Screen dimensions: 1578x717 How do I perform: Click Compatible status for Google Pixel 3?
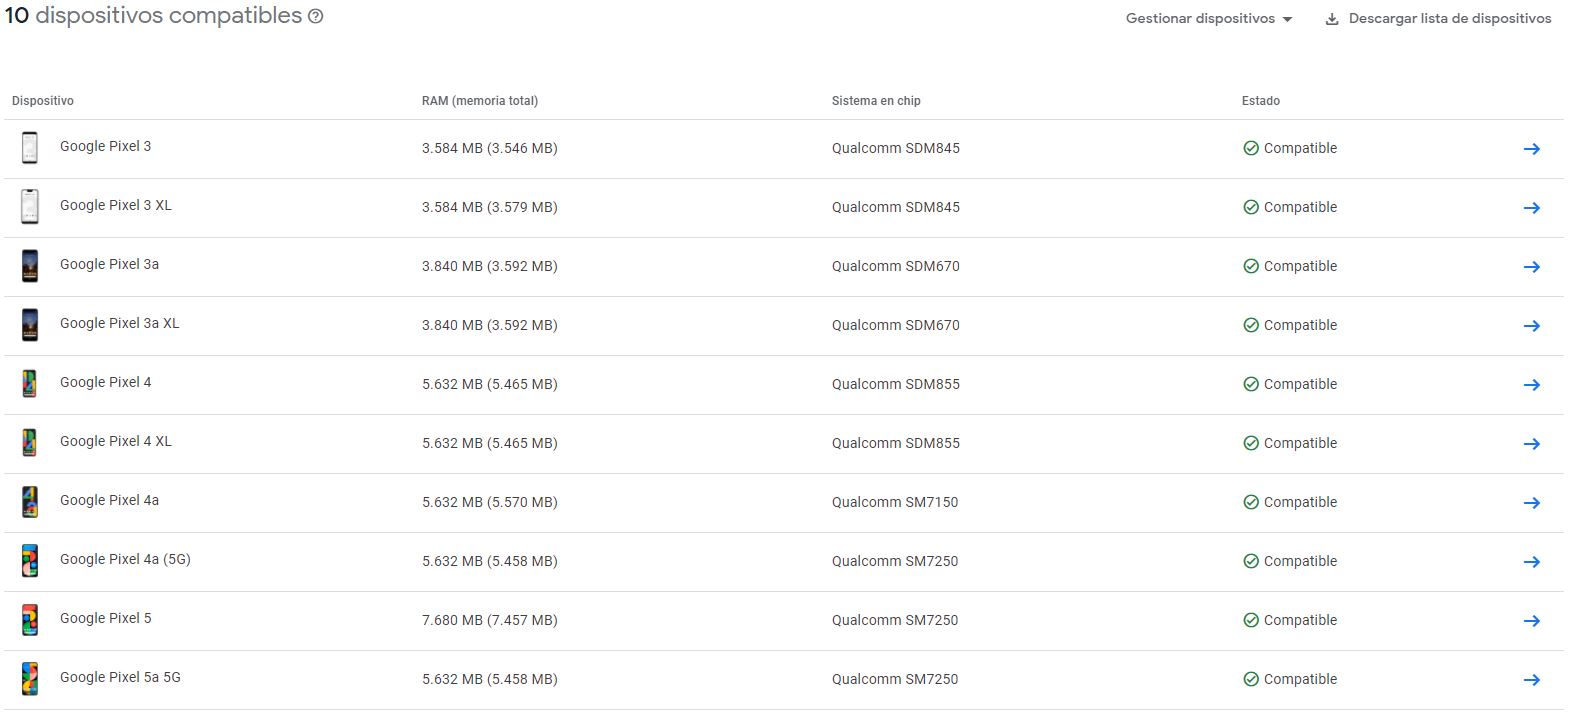(1290, 148)
